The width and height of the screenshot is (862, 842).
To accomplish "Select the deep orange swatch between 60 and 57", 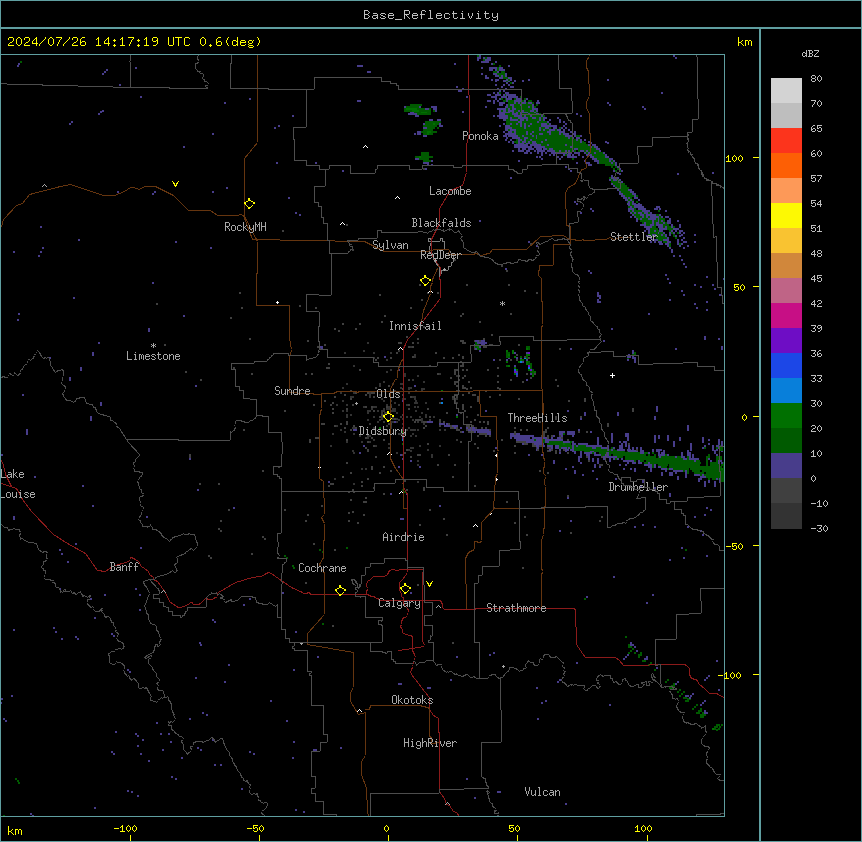I will (786, 165).
